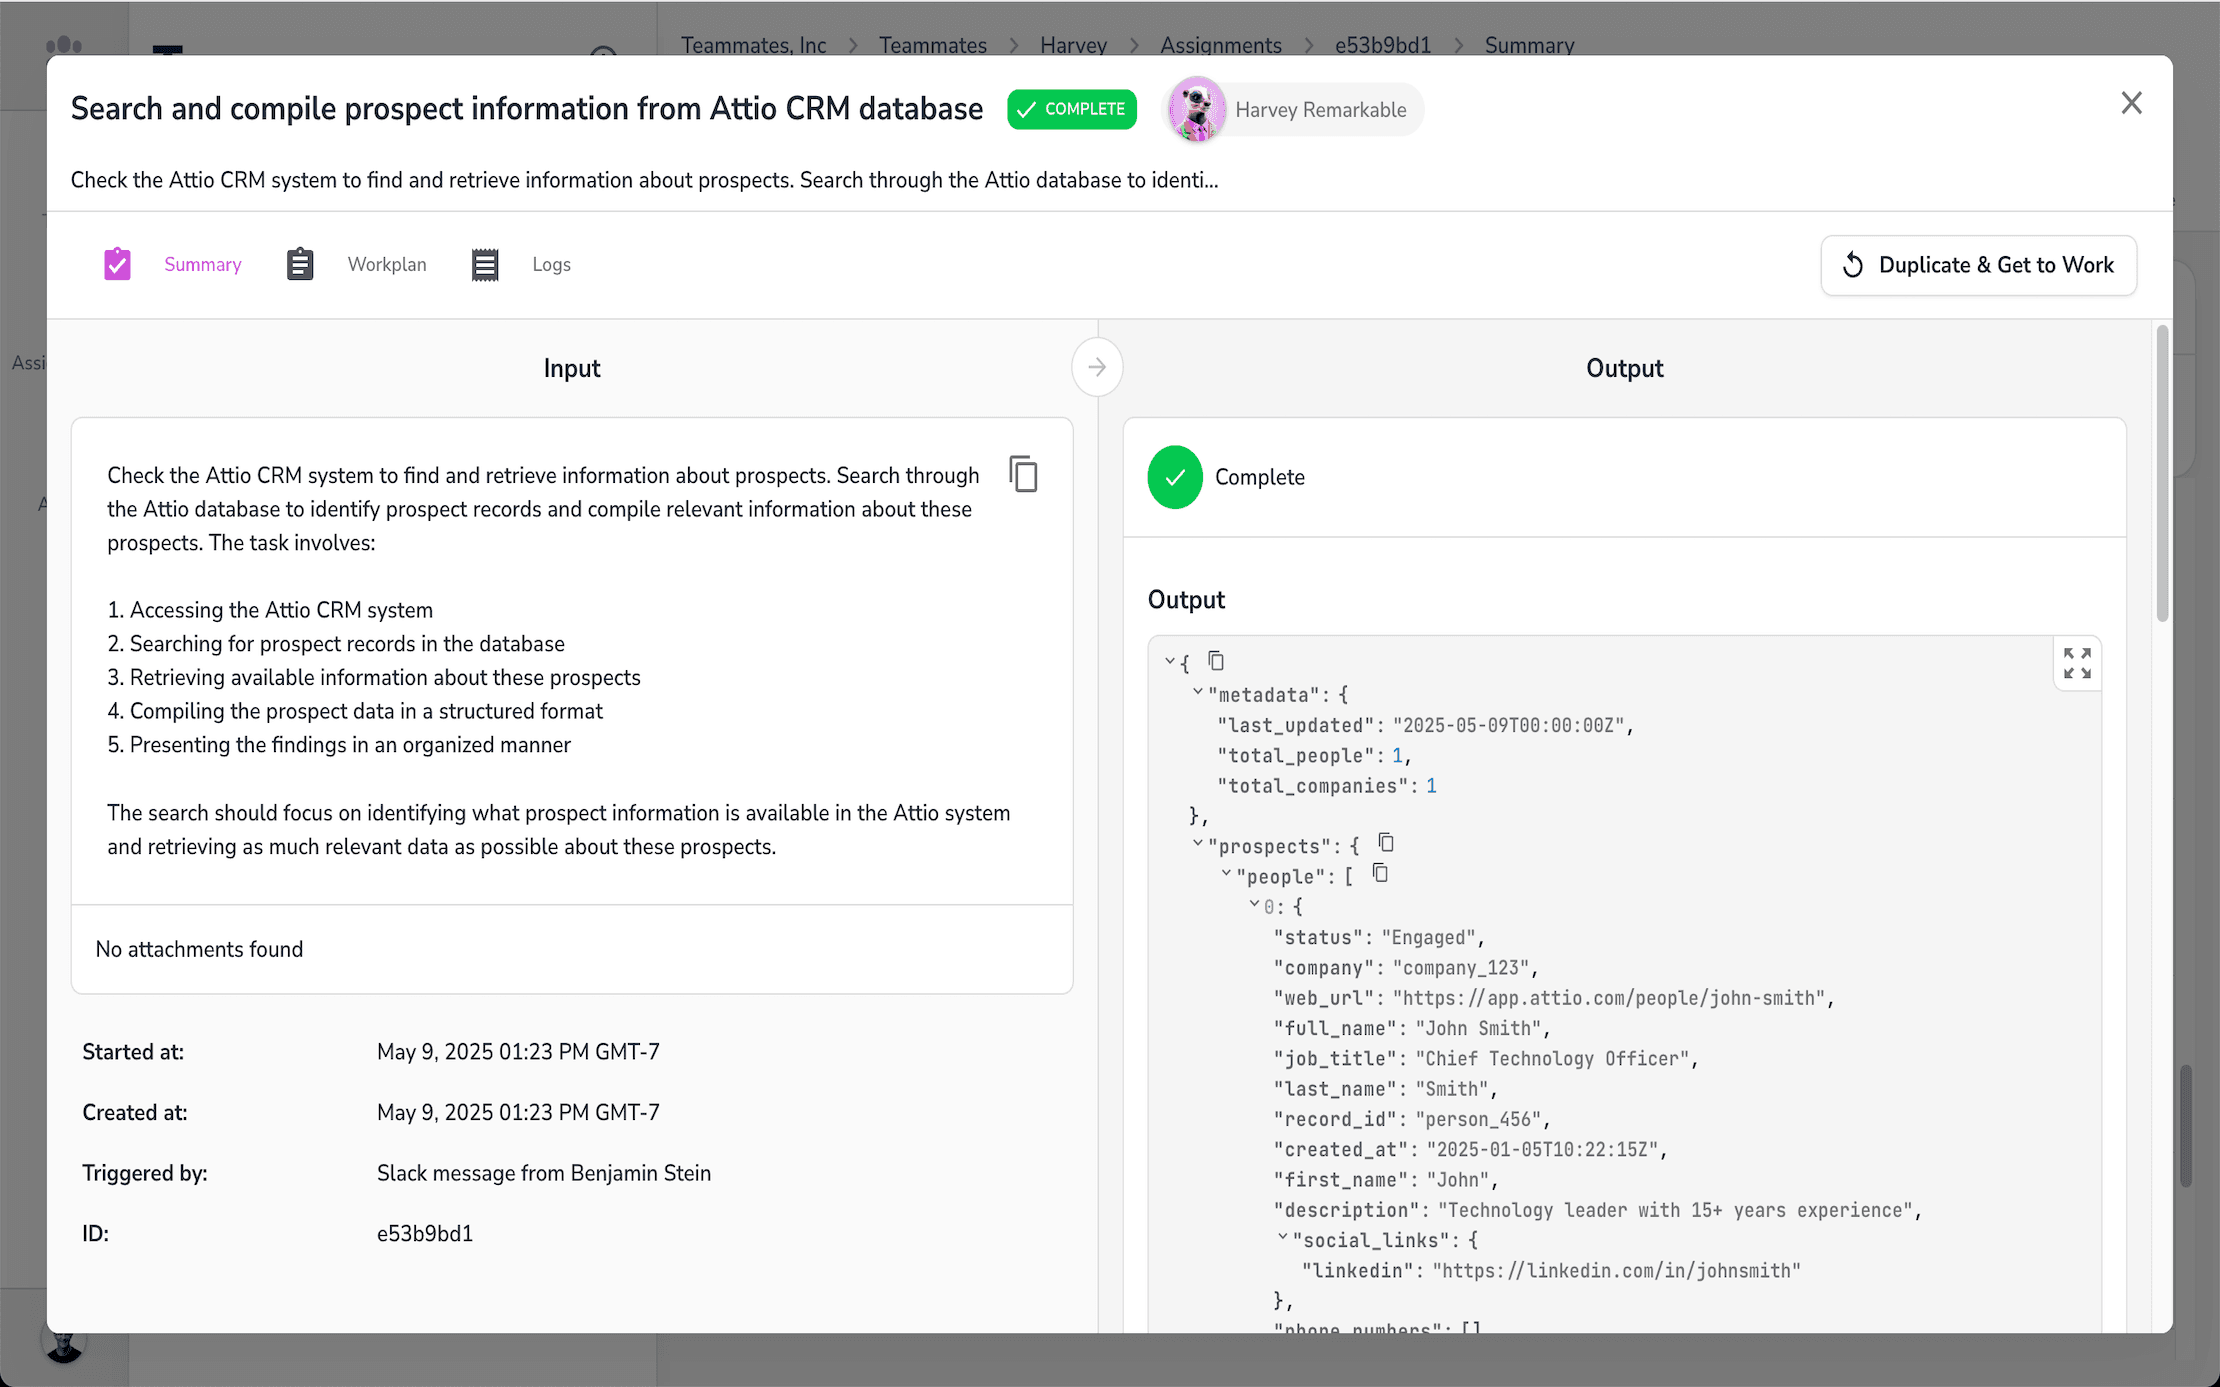Viewport: 2220px width, 1387px height.
Task: Collapse the metadata JSON node
Action: pyautogui.click(x=1197, y=692)
